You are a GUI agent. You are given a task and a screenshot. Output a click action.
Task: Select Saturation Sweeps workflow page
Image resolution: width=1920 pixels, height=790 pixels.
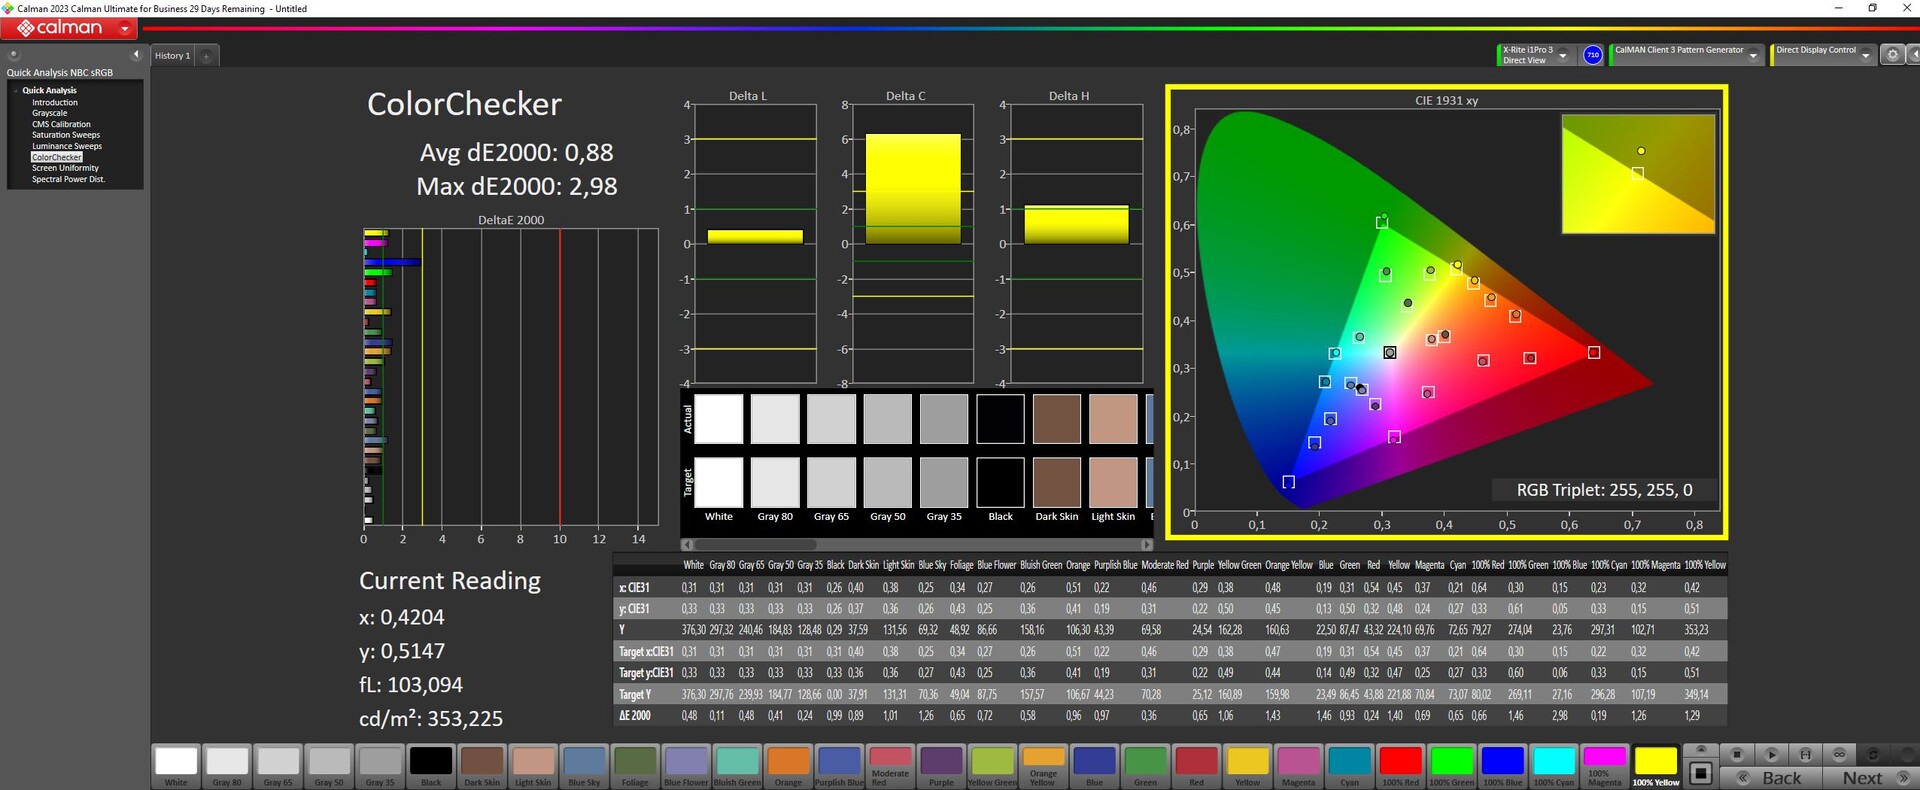click(65, 135)
